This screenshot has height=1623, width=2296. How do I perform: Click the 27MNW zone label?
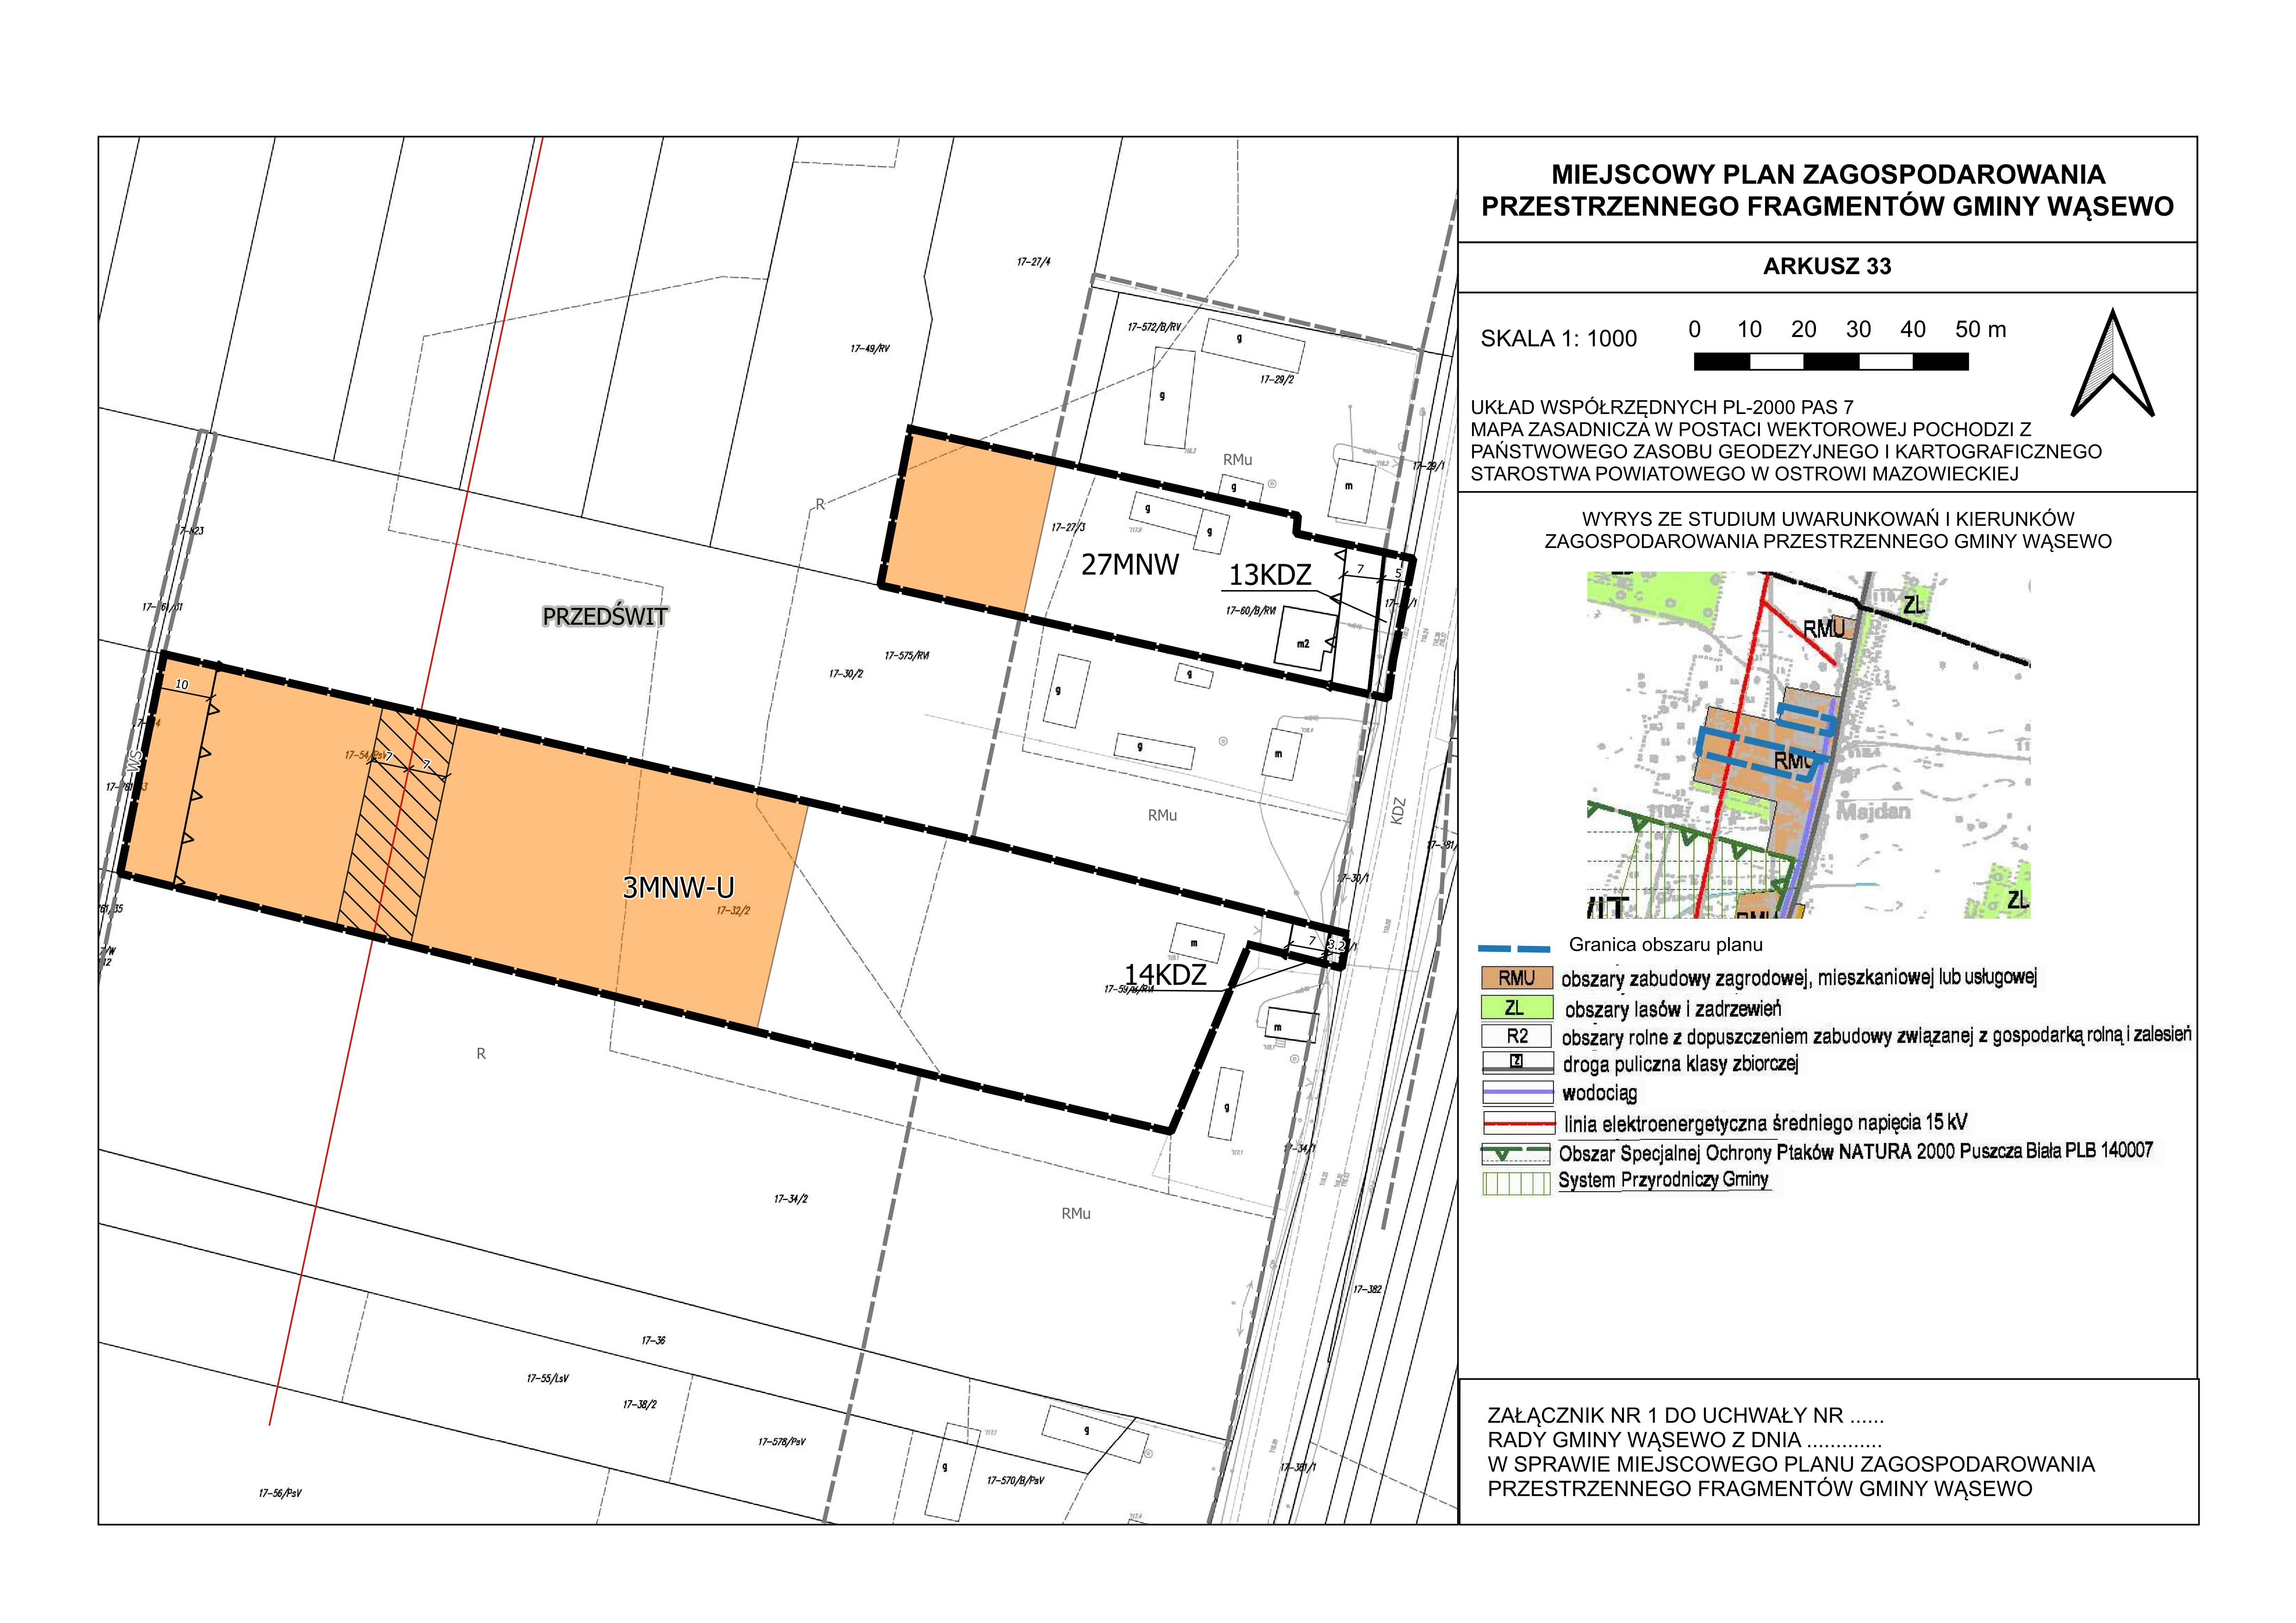1130,565
